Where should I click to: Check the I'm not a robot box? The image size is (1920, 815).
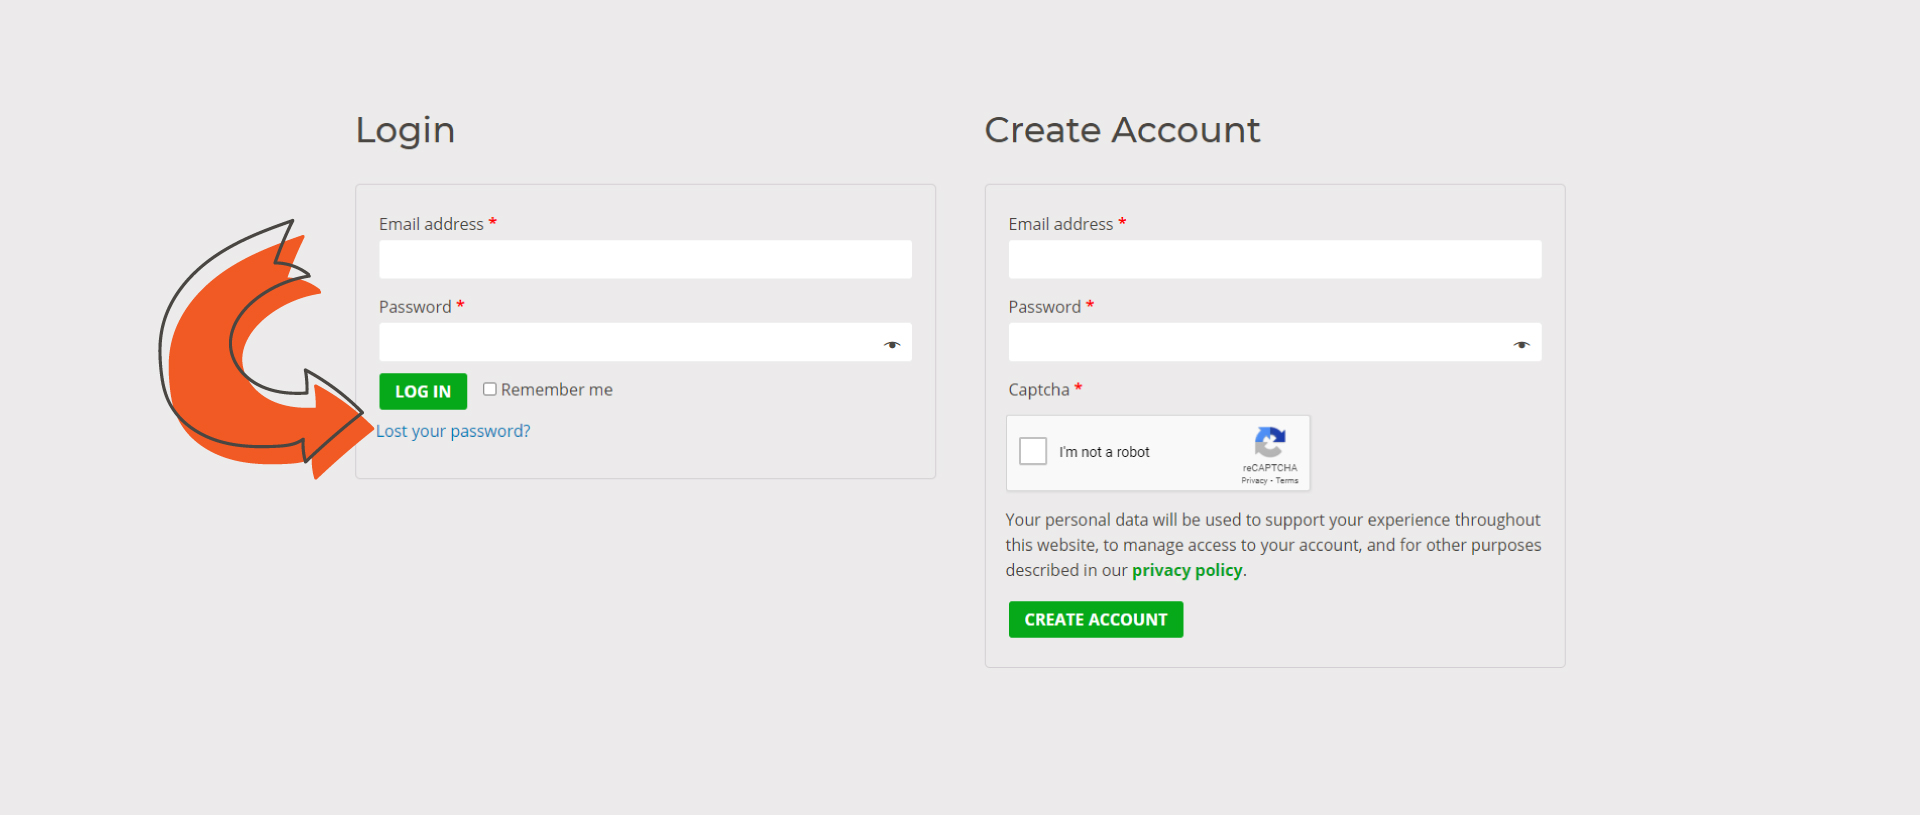click(x=1033, y=451)
